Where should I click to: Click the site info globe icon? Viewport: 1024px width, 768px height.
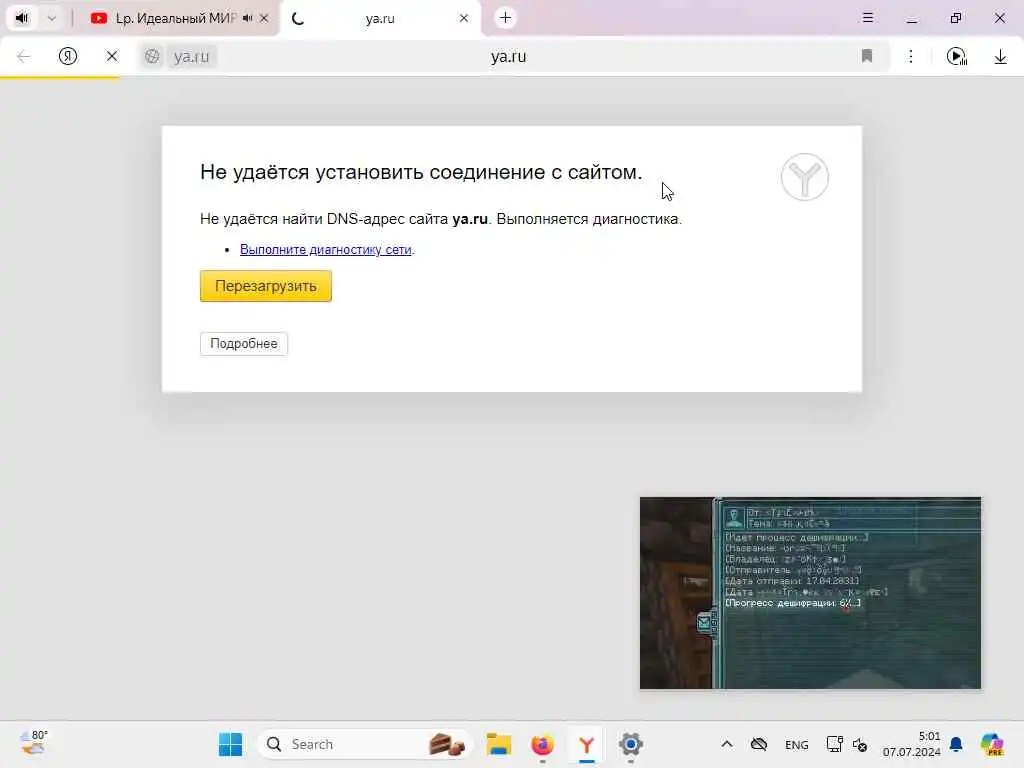[152, 56]
